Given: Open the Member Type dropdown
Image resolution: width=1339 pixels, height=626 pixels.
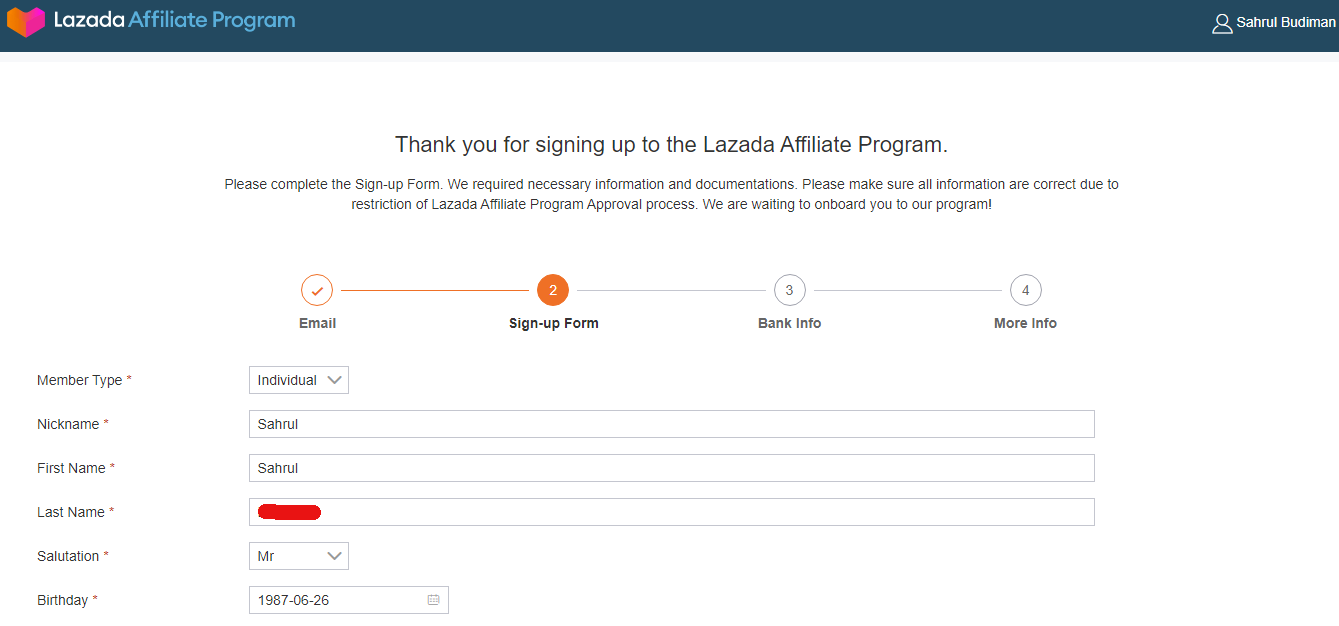Looking at the screenshot, I should [298, 380].
